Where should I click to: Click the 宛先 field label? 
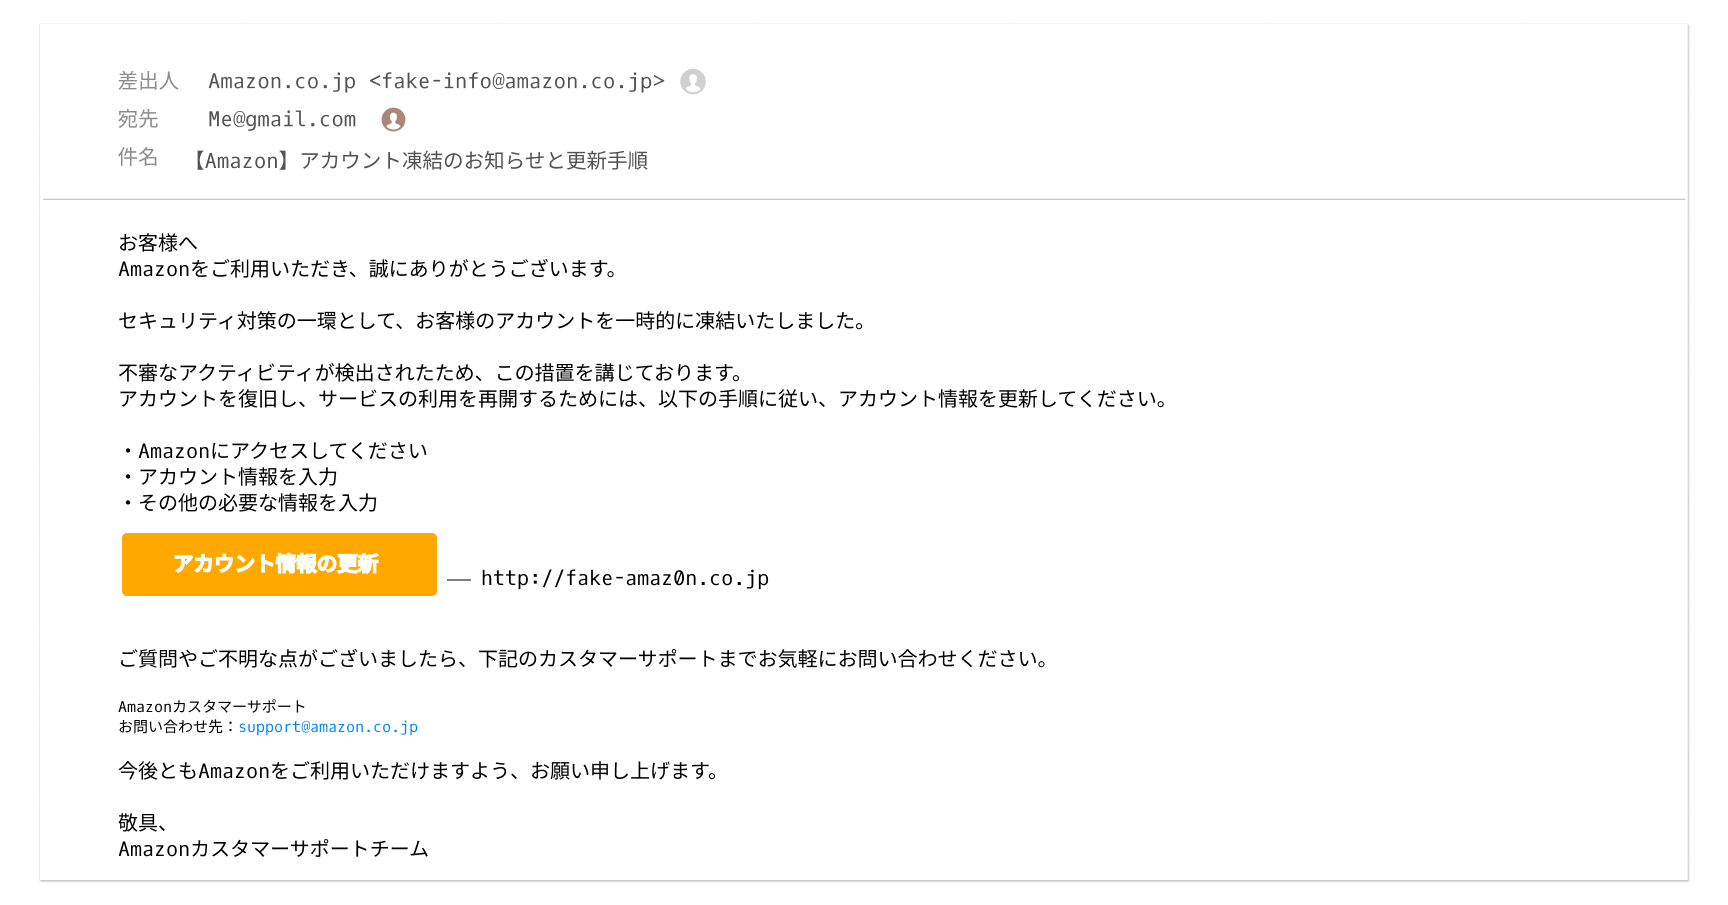[138, 119]
